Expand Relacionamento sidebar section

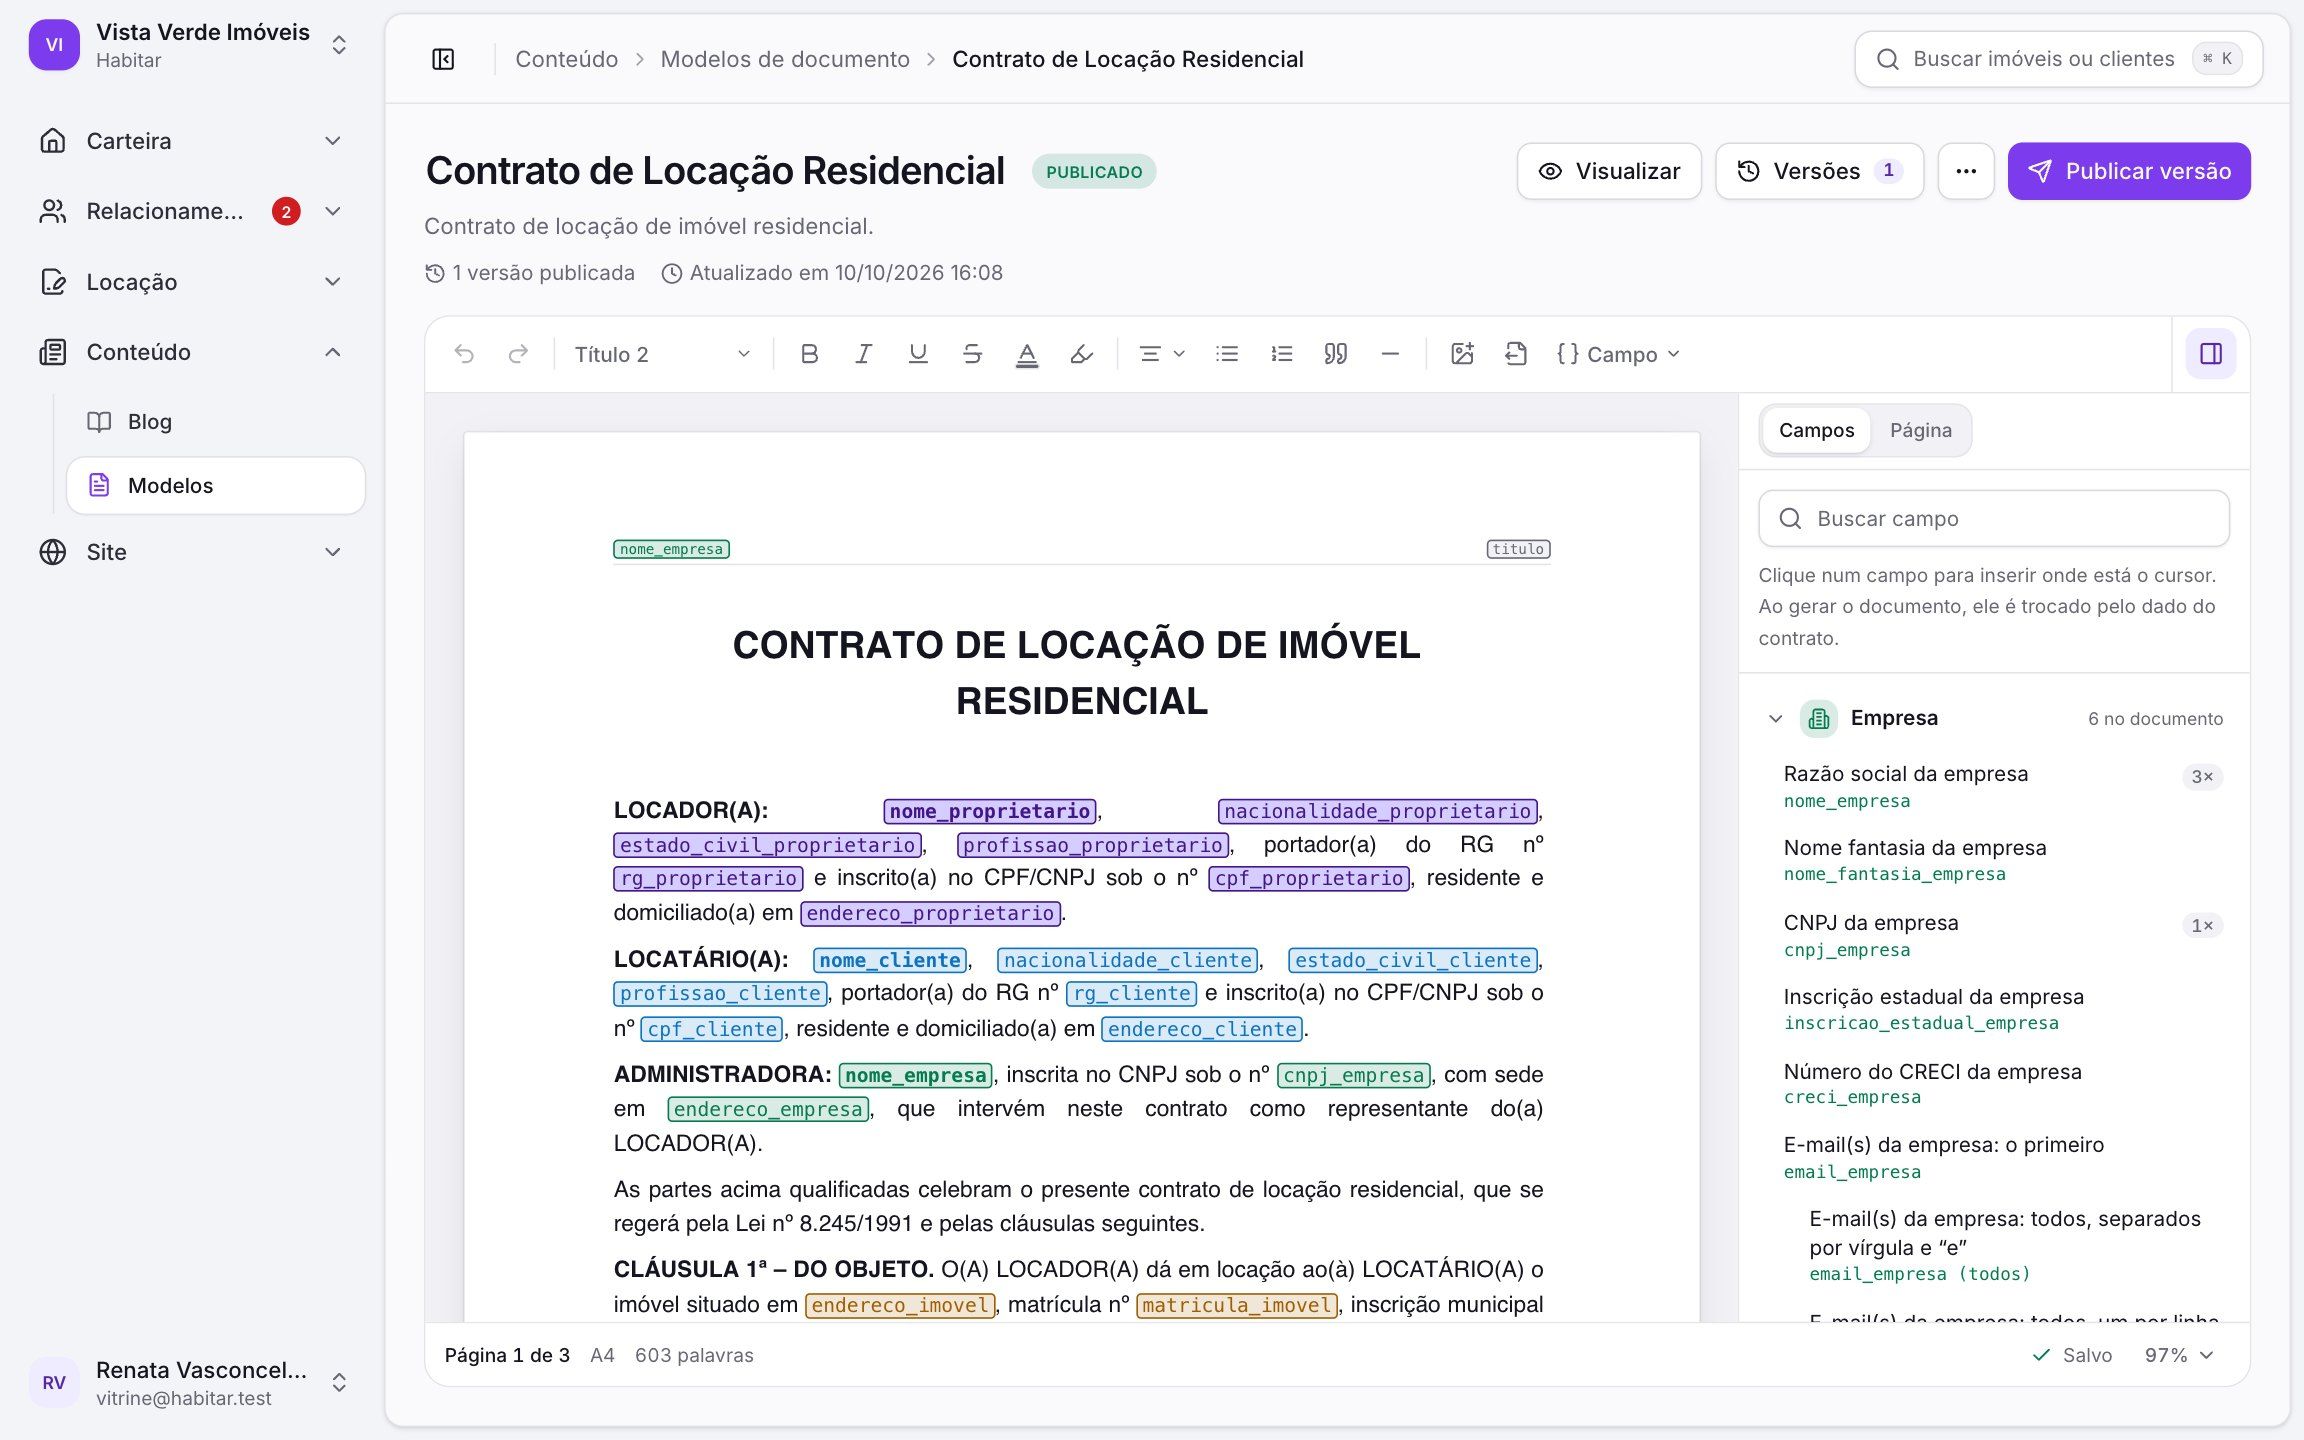[192, 211]
